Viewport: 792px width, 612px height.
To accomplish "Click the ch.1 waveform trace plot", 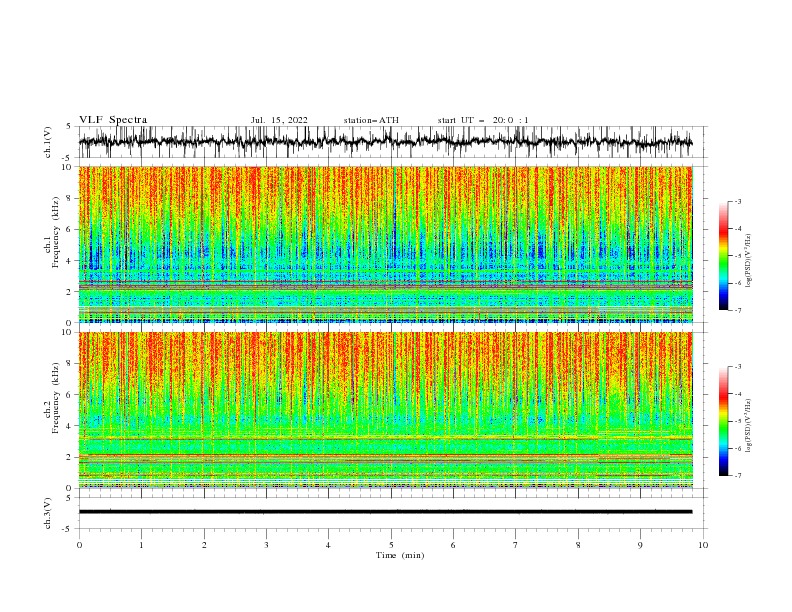I will point(385,142).
